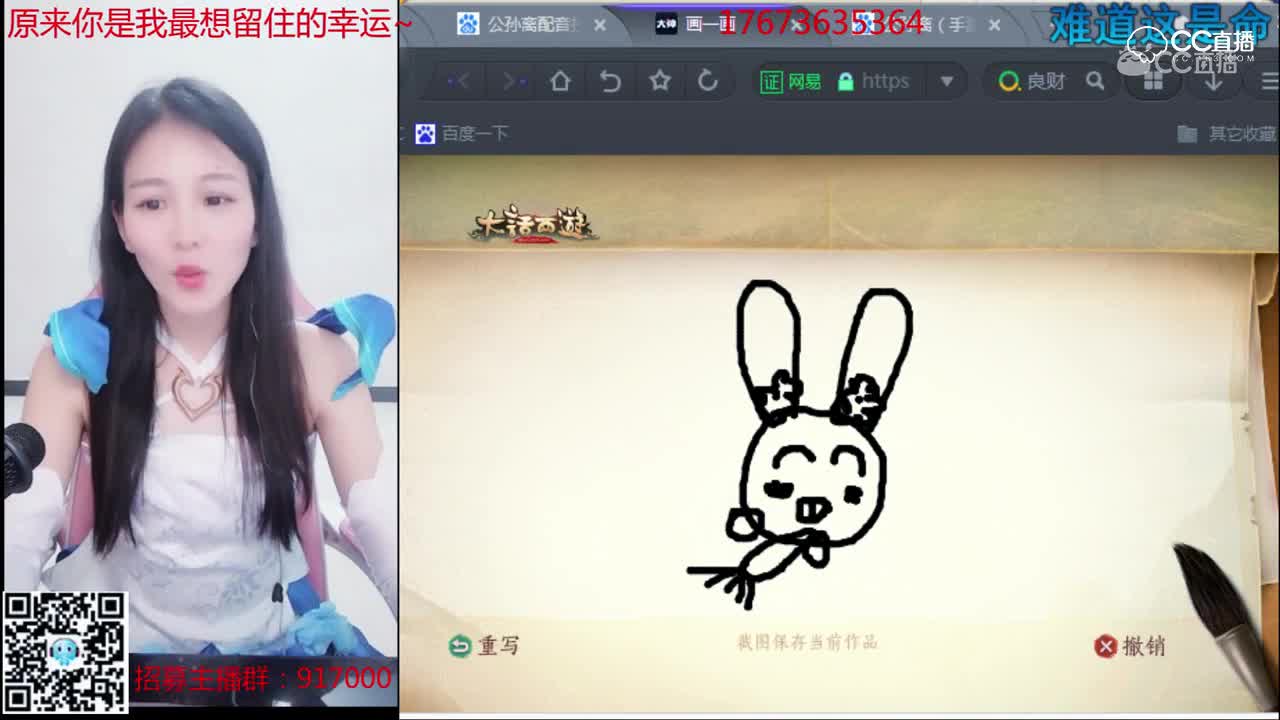Open the 其它收藏 bookmarks folder
This screenshot has height=720, width=1280.
(x=1227, y=133)
